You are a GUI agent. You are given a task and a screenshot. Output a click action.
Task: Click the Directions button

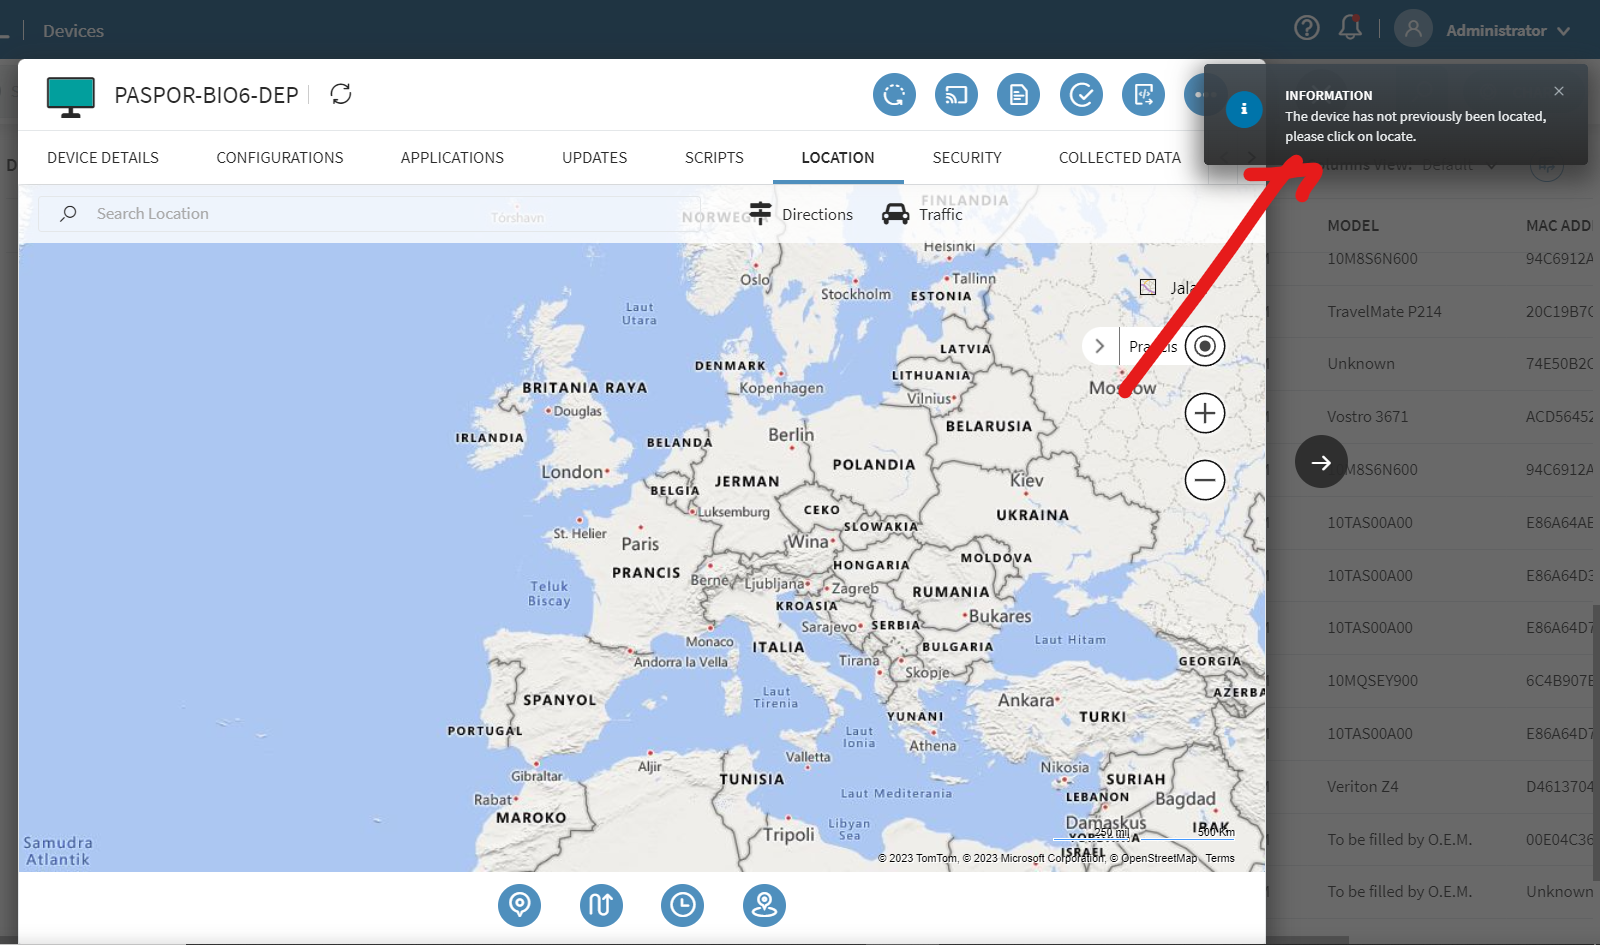(801, 214)
